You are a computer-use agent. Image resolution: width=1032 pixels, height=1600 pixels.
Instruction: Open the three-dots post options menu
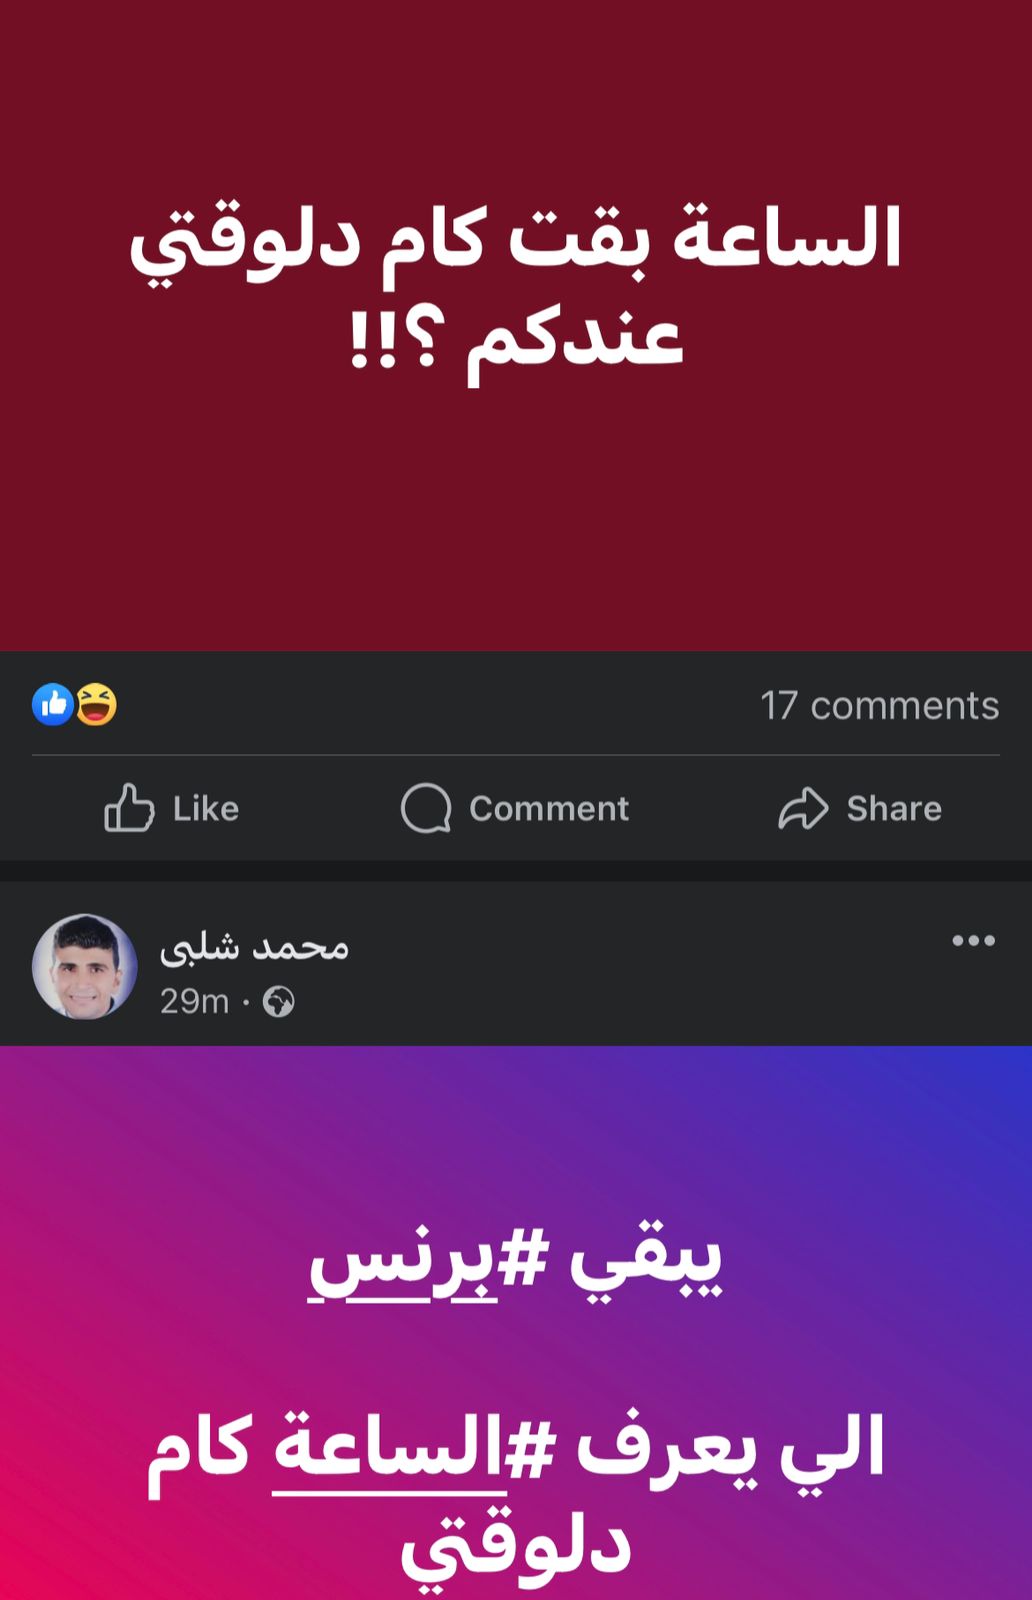coord(973,940)
